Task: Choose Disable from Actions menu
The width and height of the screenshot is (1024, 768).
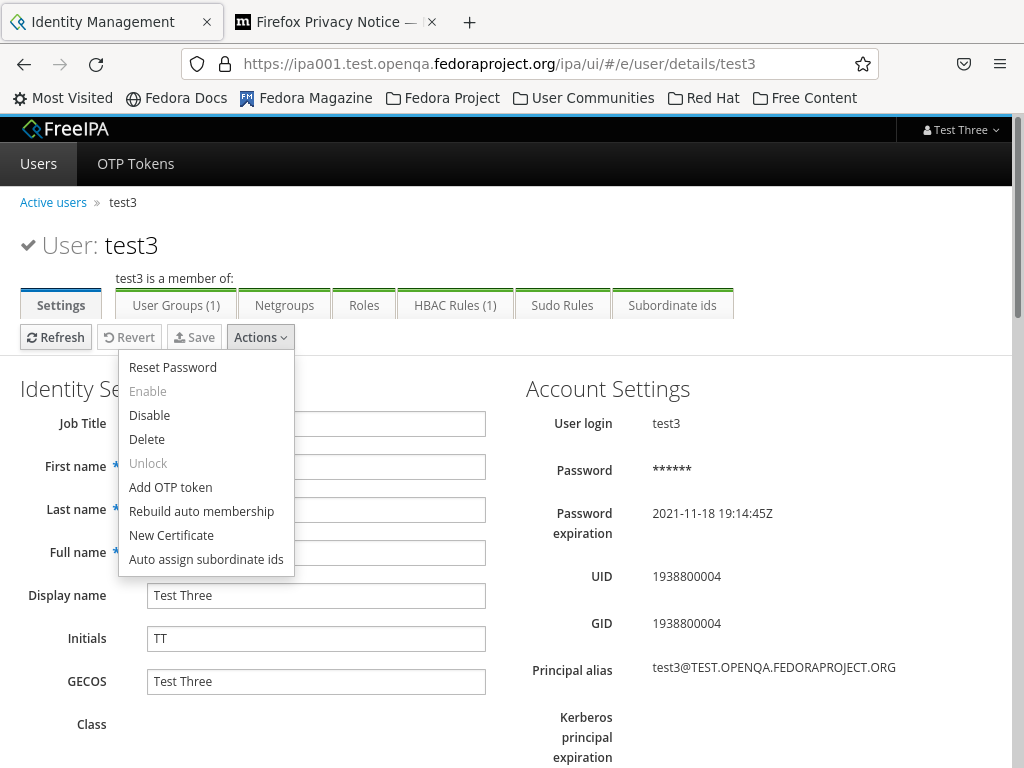Action: click(x=206, y=415)
